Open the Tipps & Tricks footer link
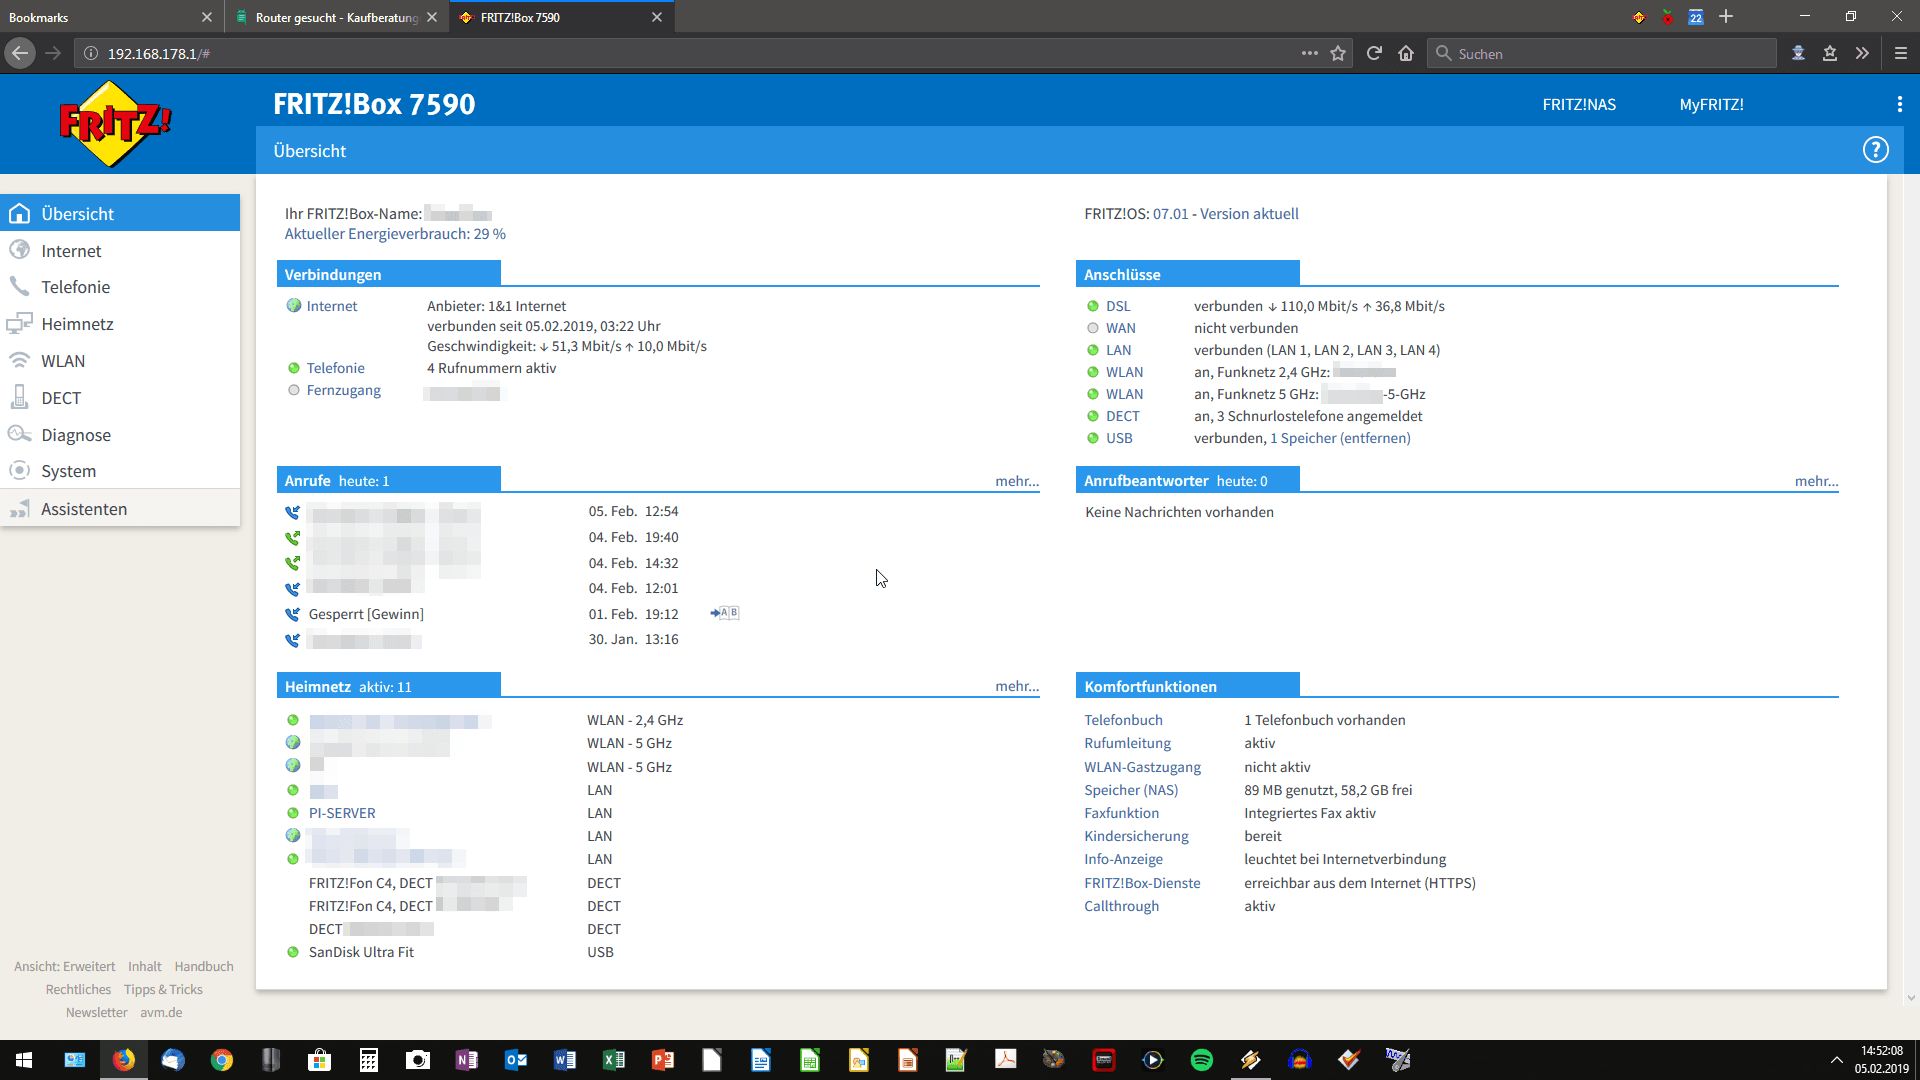The height and width of the screenshot is (1080, 1920). 163,989
